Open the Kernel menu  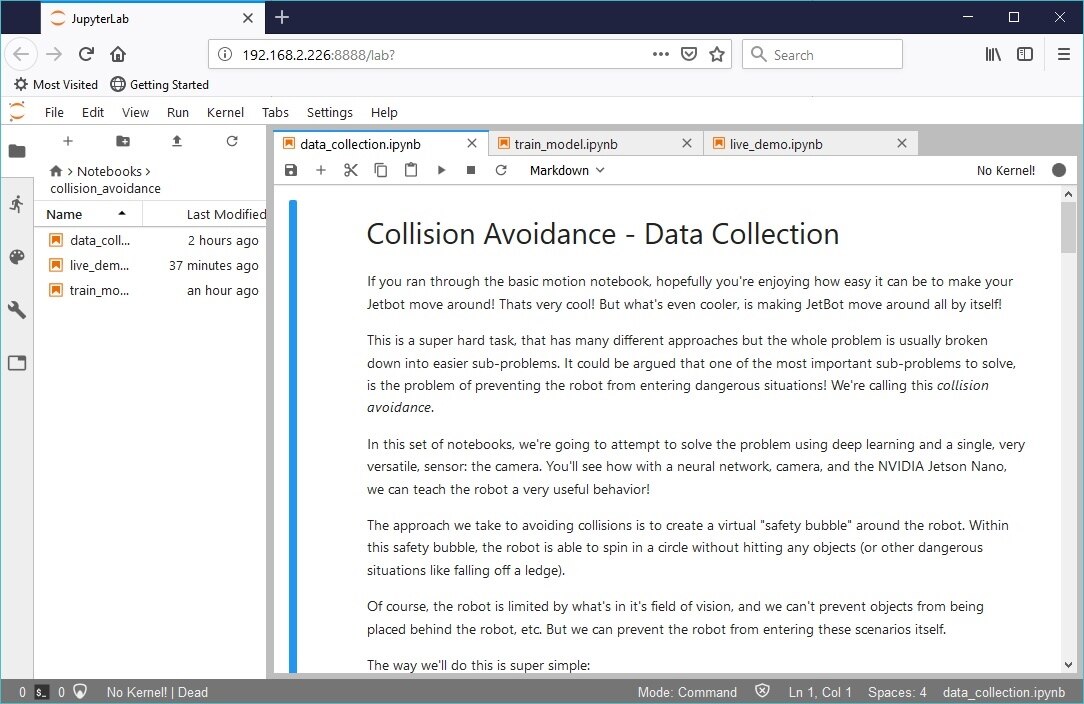(x=225, y=113)
